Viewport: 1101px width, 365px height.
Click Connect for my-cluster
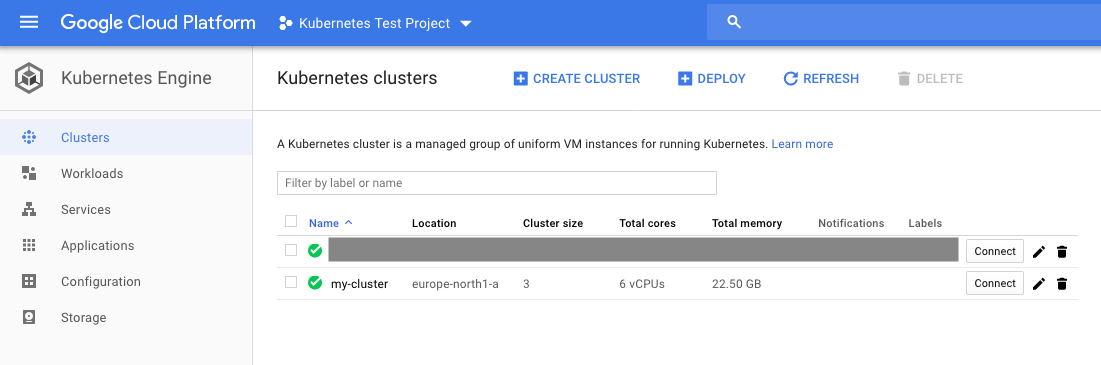995,283
